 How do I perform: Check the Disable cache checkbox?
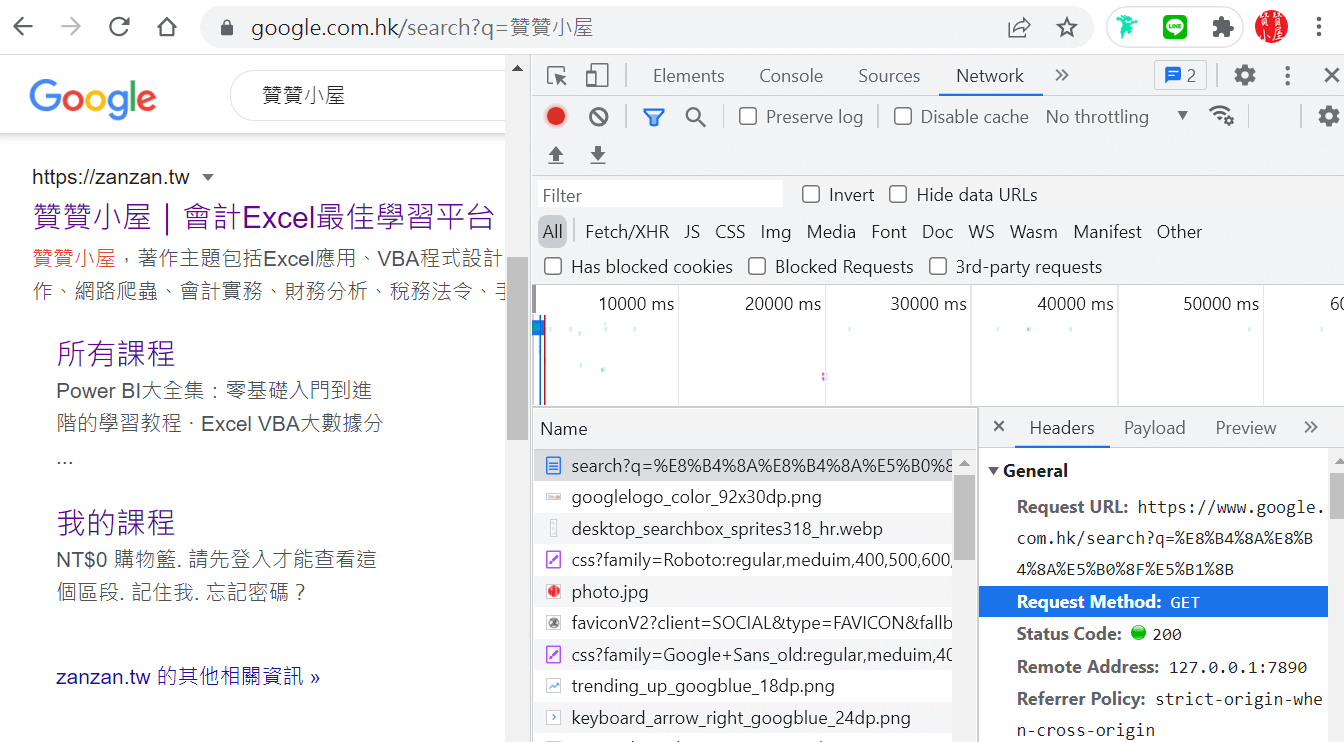coord(903,117)
